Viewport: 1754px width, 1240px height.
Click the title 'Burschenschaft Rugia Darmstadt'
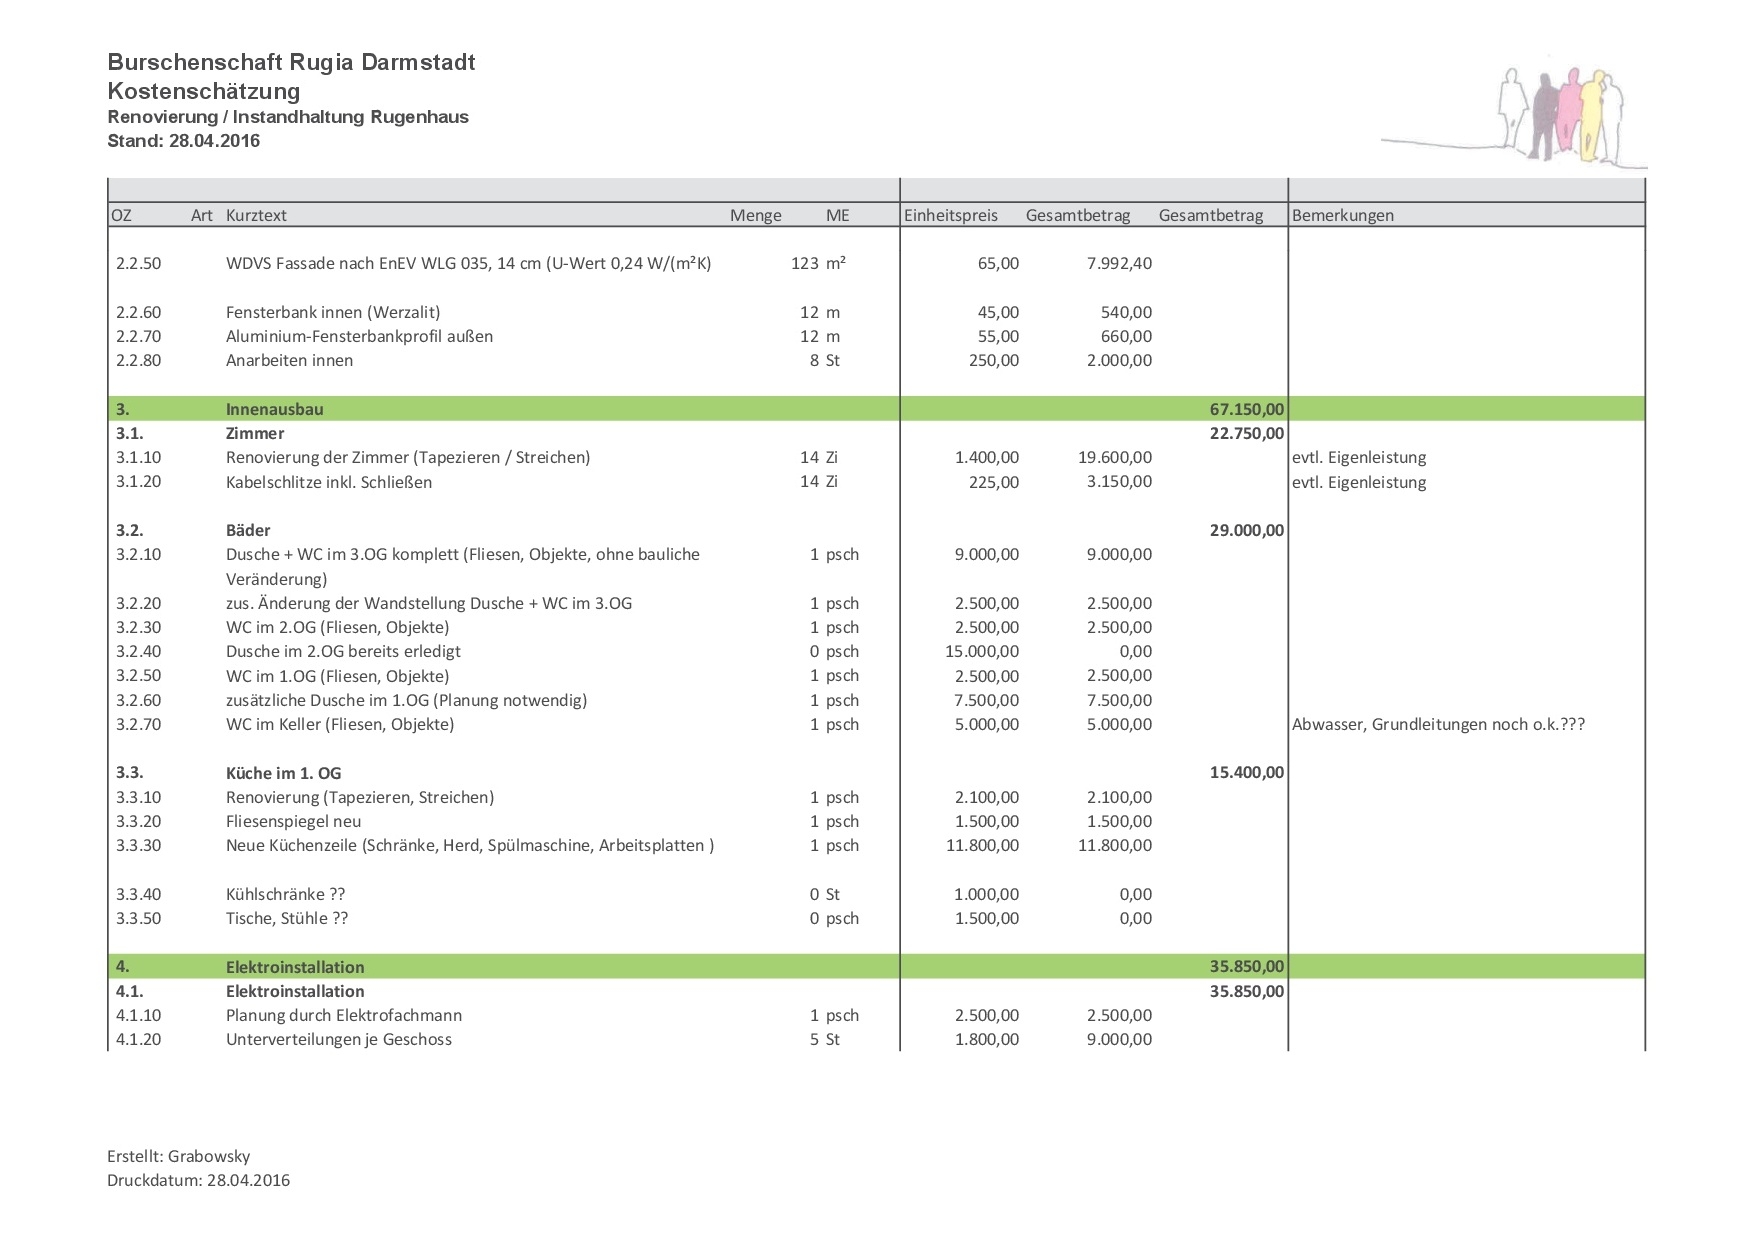291,63
